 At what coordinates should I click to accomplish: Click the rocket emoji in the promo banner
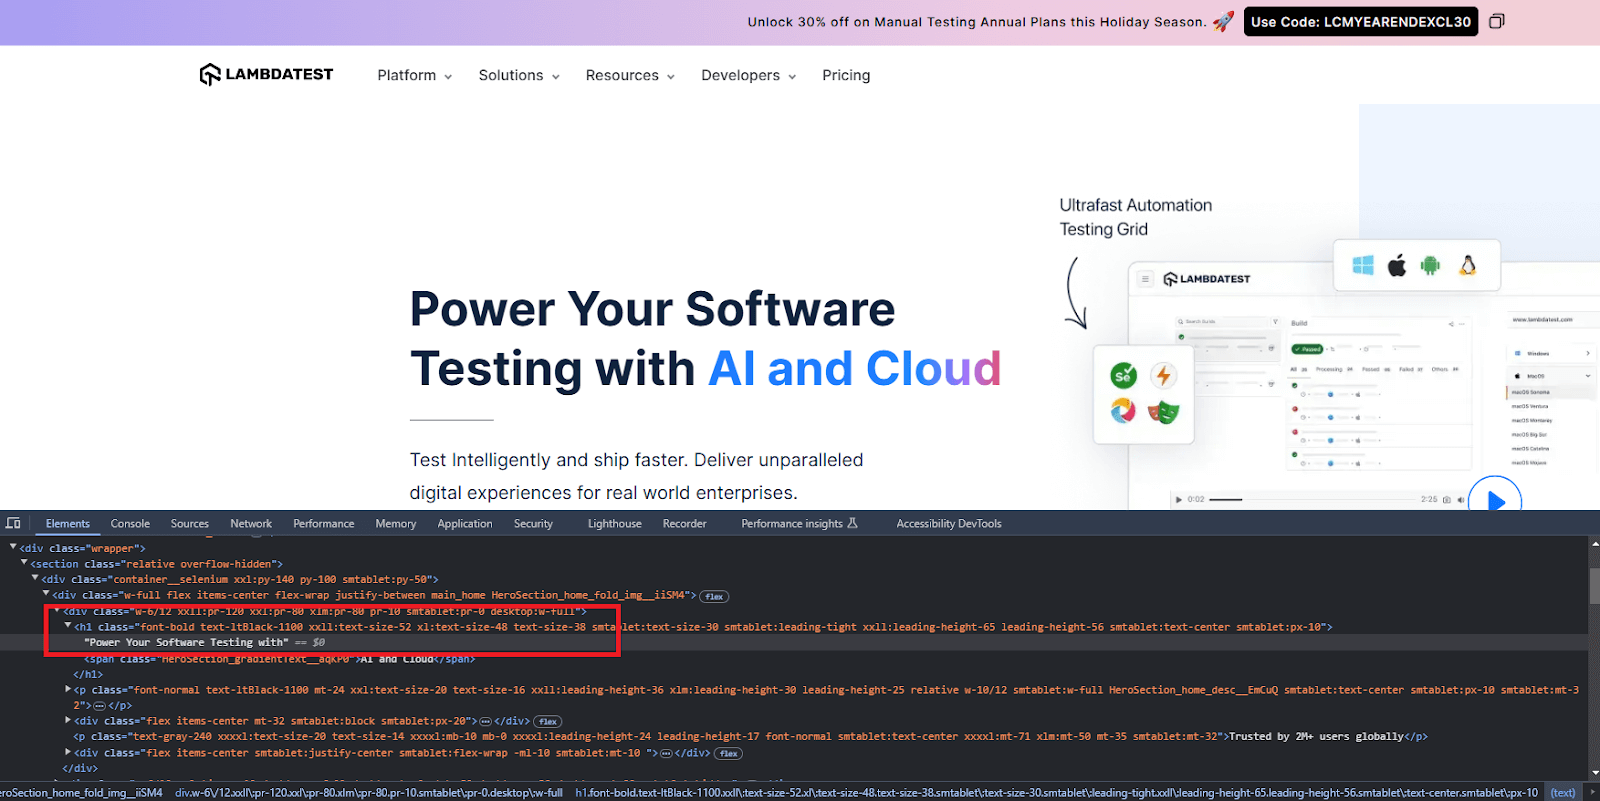[1223, 21]
